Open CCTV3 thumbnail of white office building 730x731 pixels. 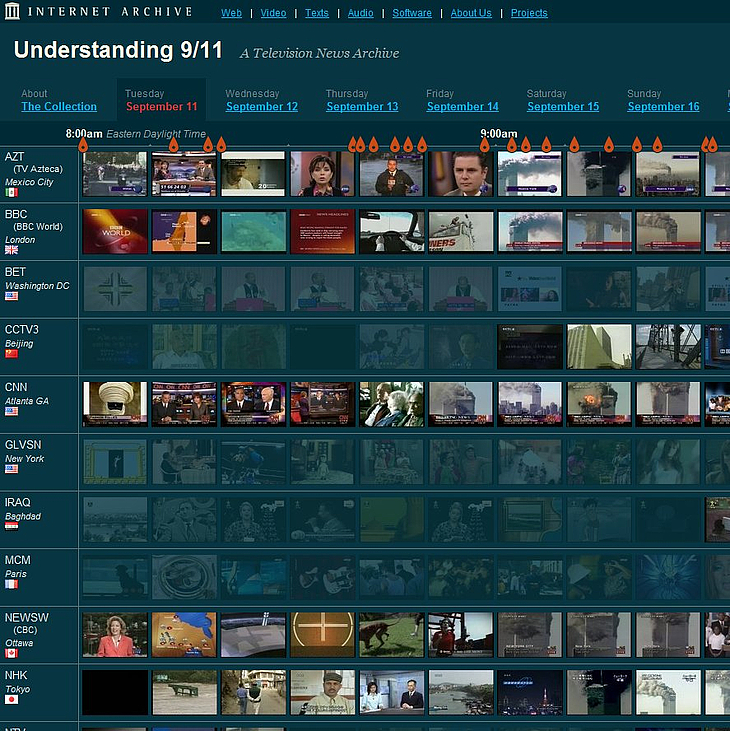pyautogui.click(x=599, y=346)
